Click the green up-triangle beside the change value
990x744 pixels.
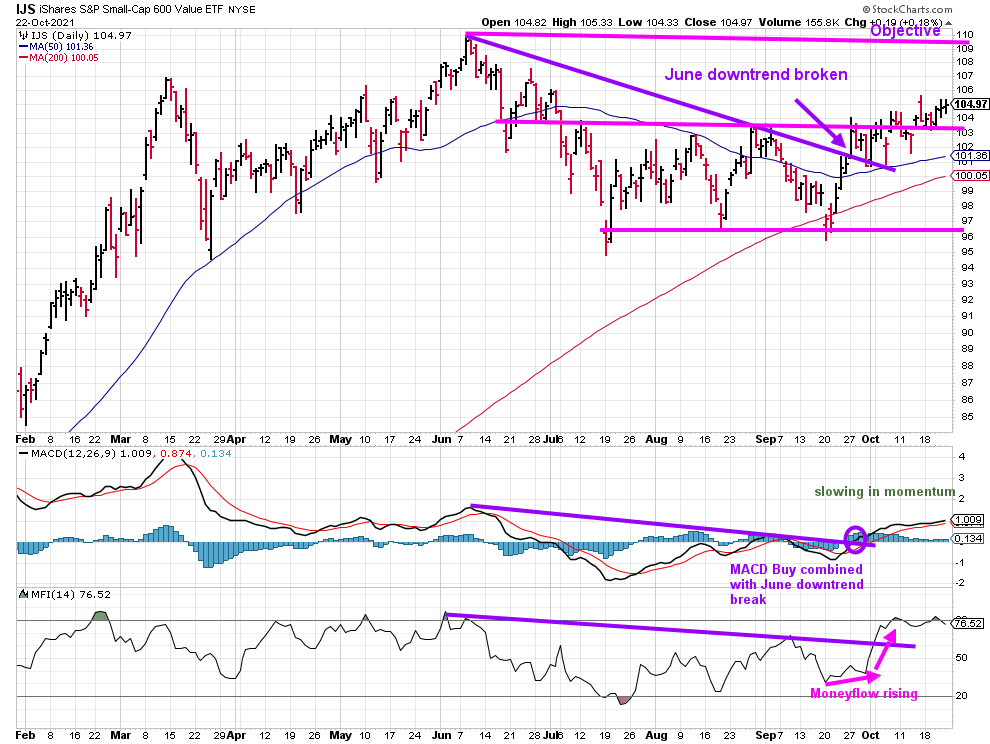tap(949, 23)
